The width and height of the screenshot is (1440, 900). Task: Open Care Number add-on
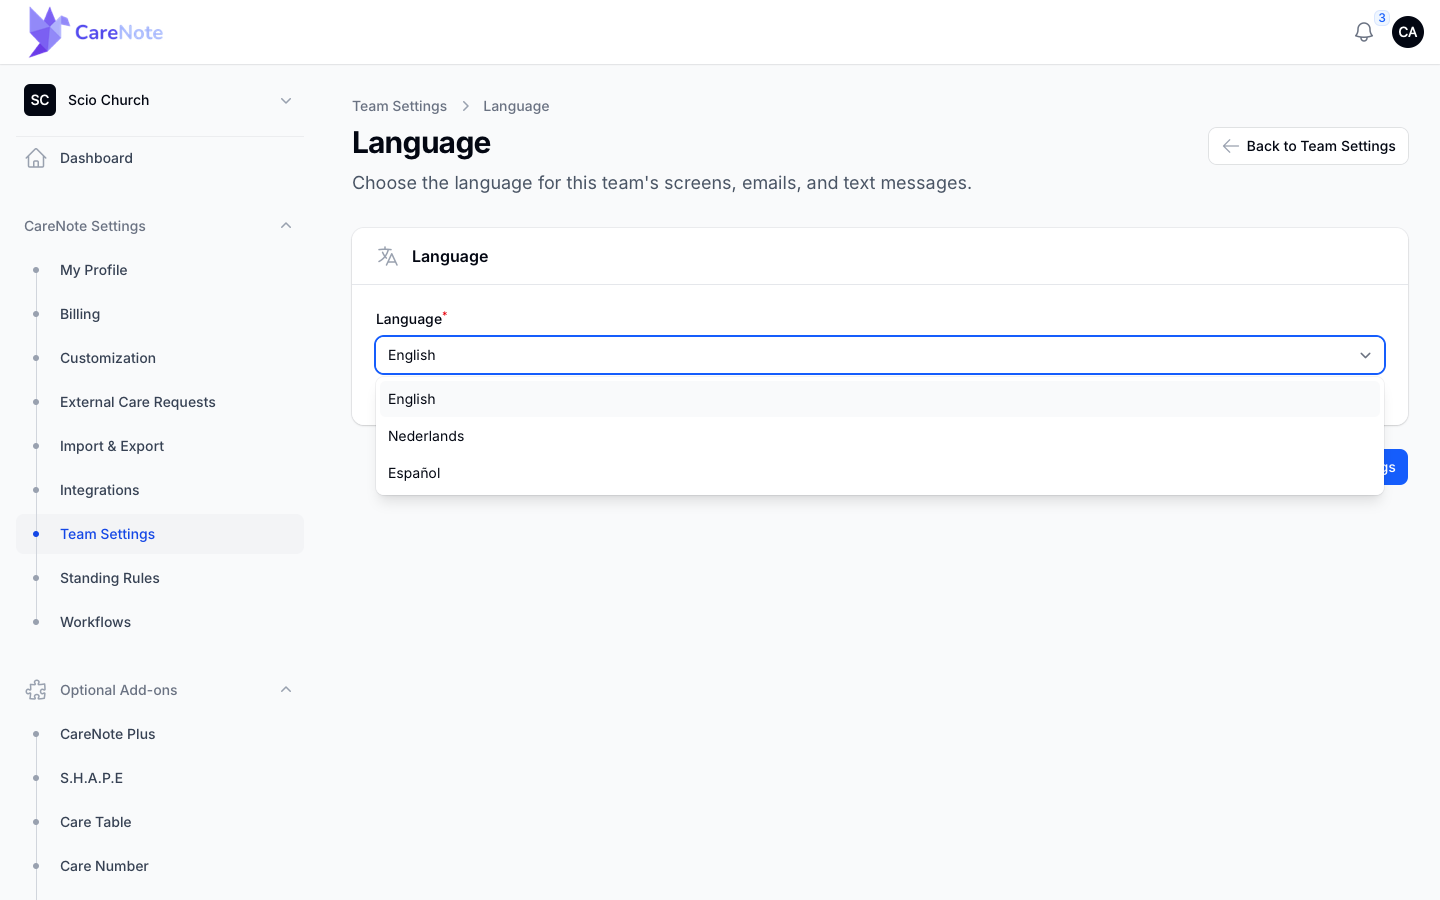160,866
